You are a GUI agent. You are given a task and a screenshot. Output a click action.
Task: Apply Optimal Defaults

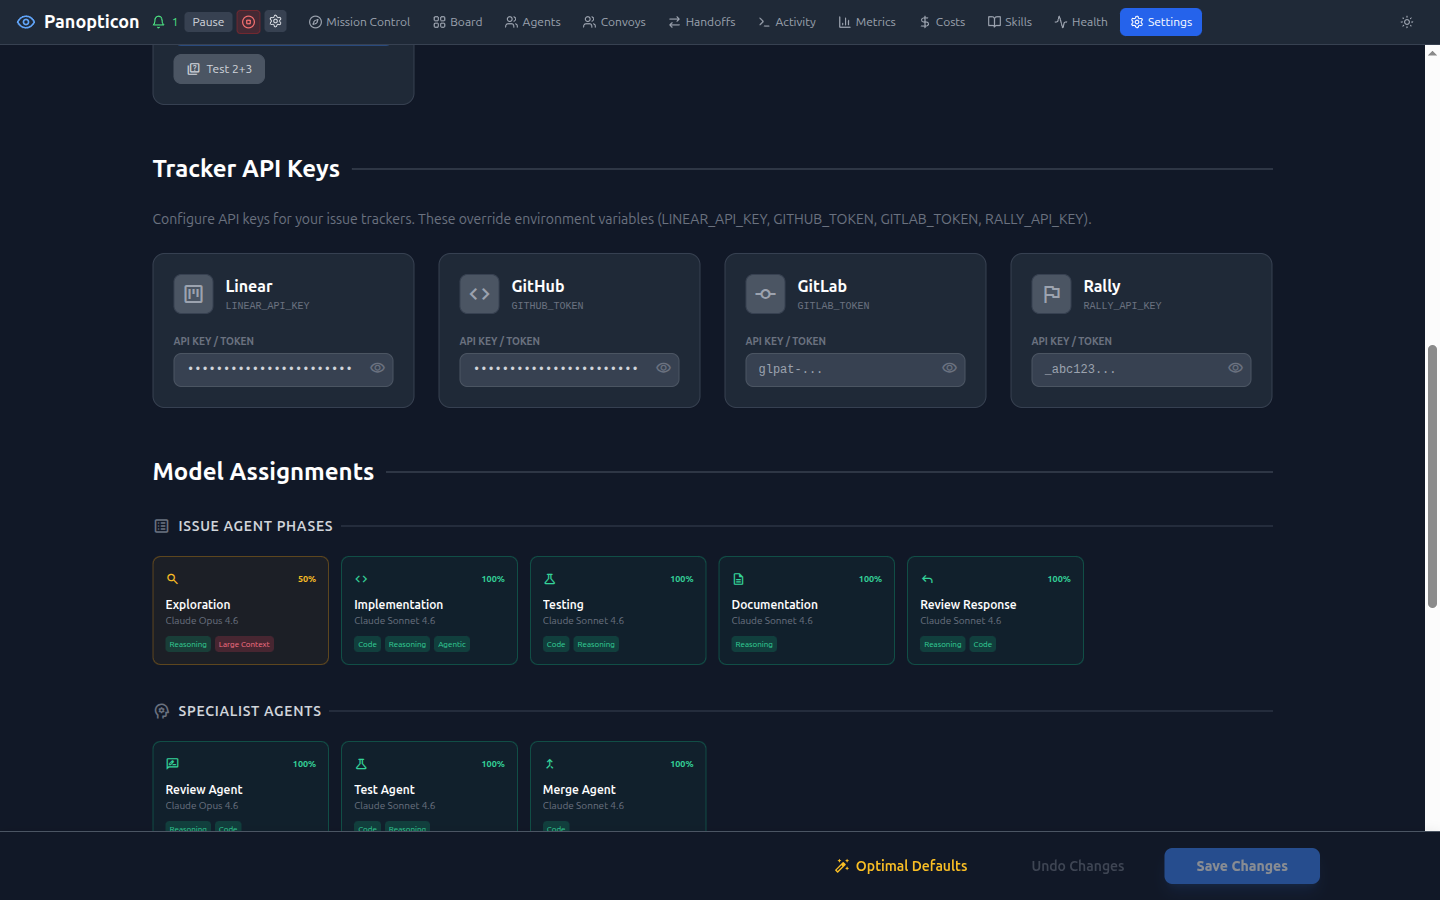902,866
